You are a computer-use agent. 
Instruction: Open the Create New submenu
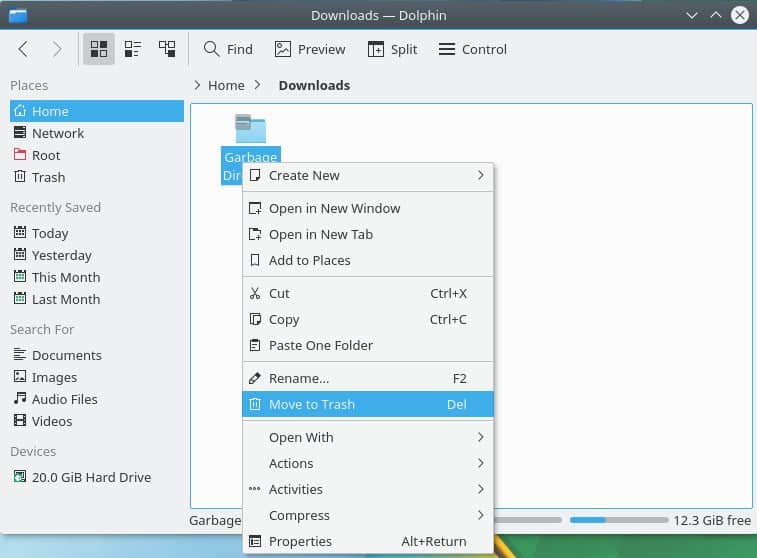pos(368,175)
